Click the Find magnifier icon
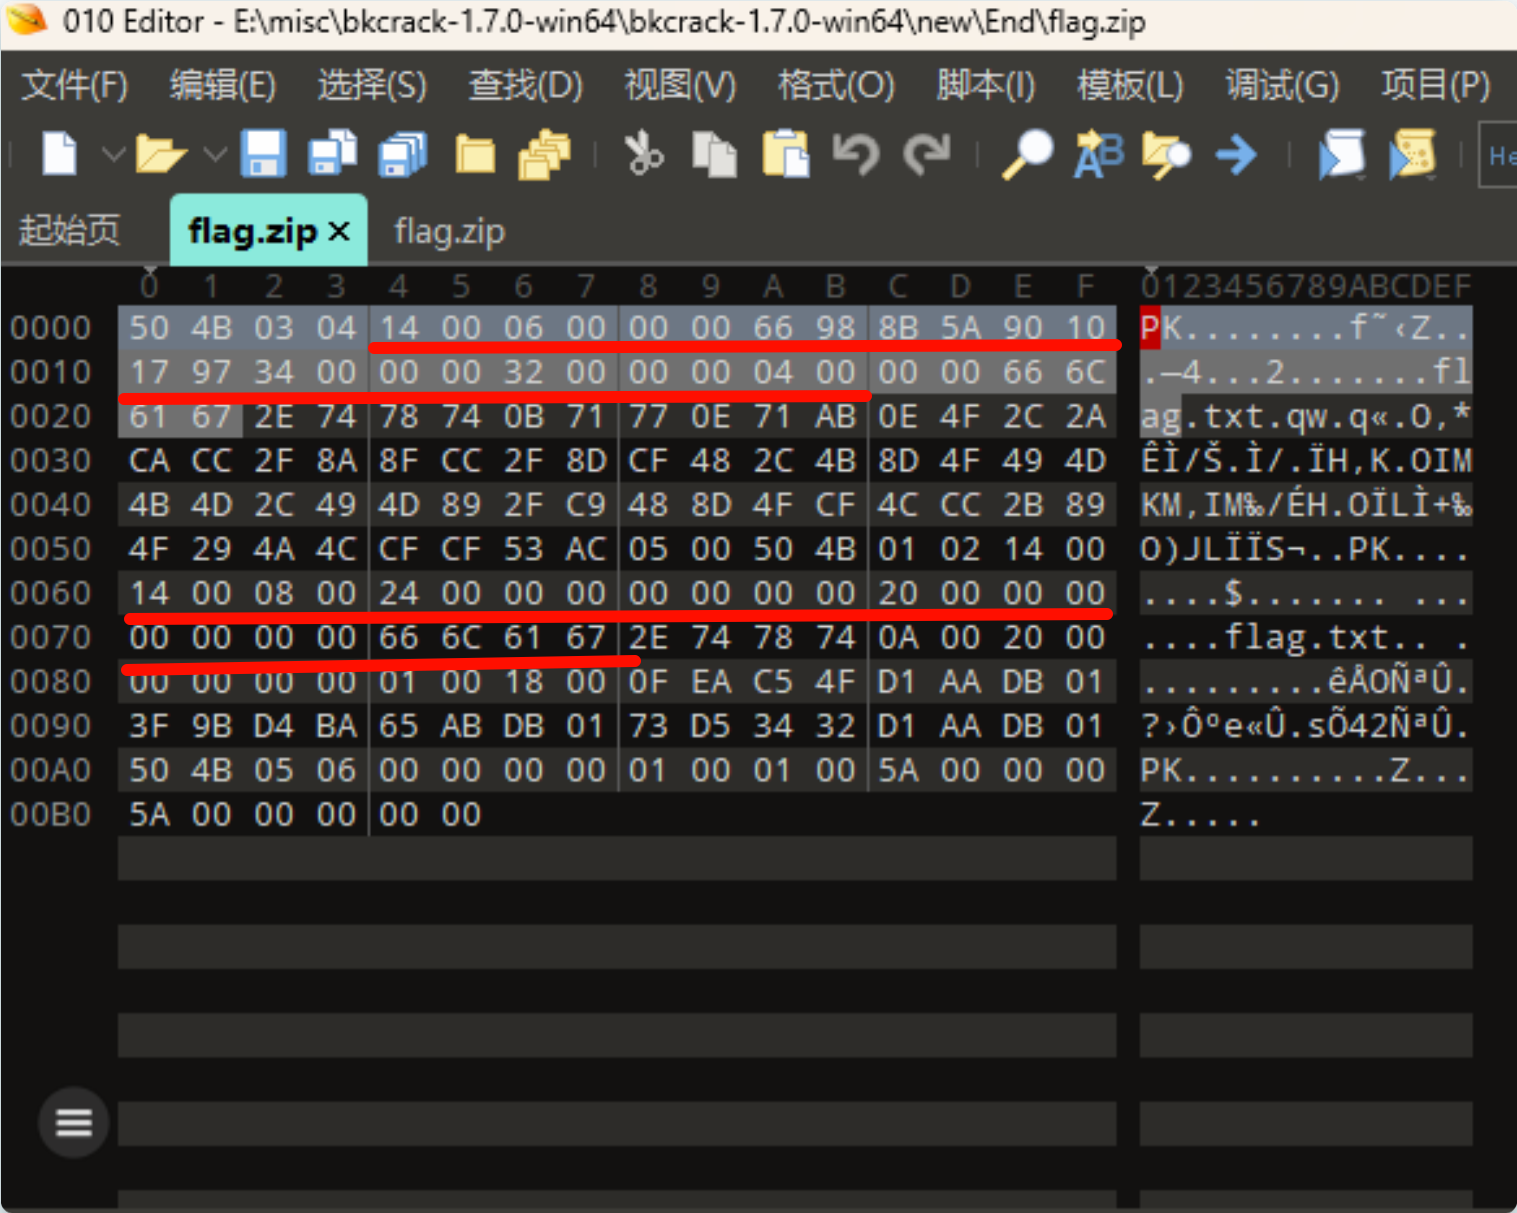Image resolution: width=1517 pixels, height=1213 pixels. click(1027, 154)
